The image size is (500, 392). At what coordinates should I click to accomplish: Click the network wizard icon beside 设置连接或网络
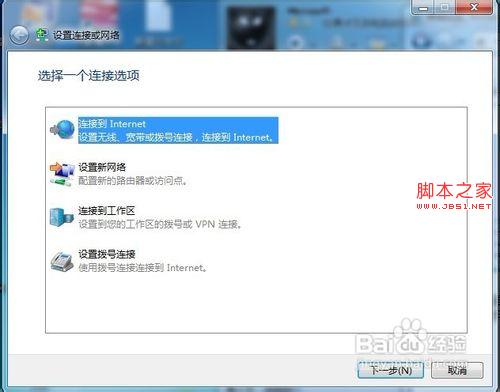point(41,35)
